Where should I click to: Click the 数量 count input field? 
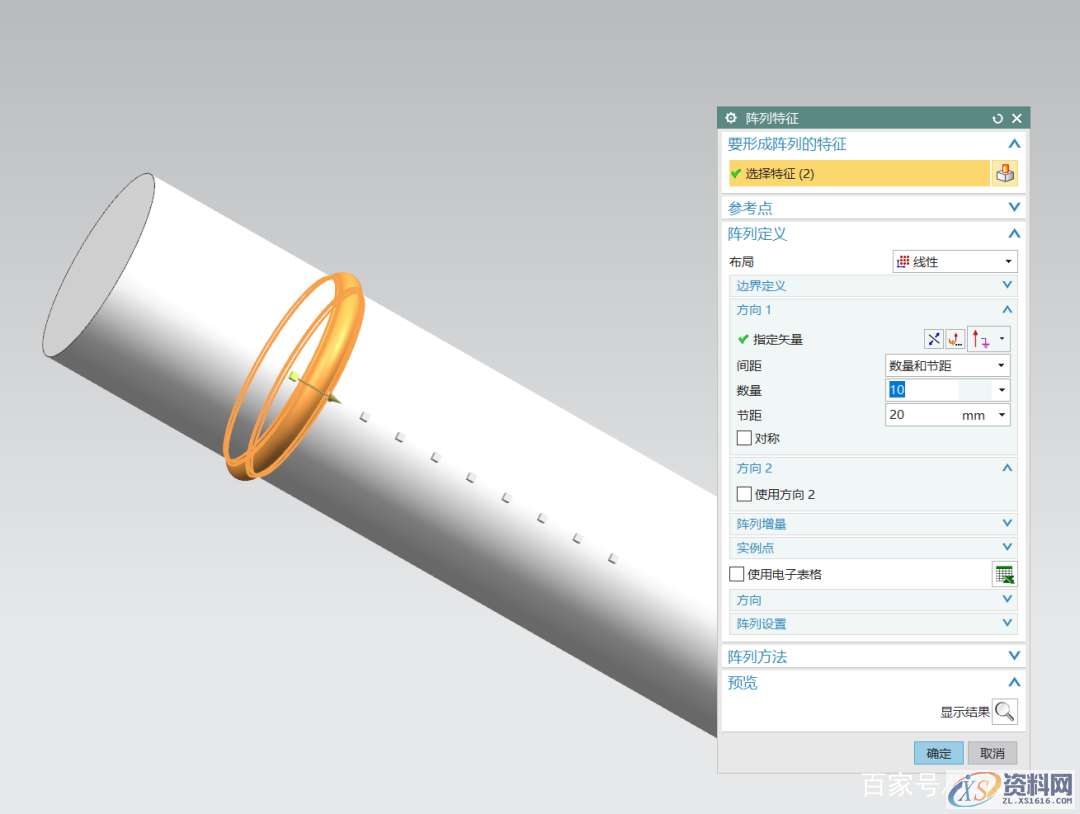938,390
